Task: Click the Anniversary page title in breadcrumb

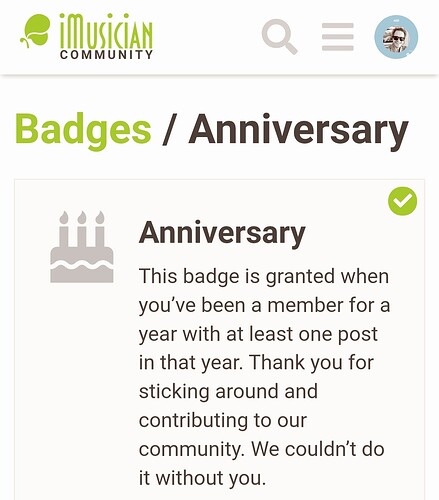Action: tap(298, 130)
